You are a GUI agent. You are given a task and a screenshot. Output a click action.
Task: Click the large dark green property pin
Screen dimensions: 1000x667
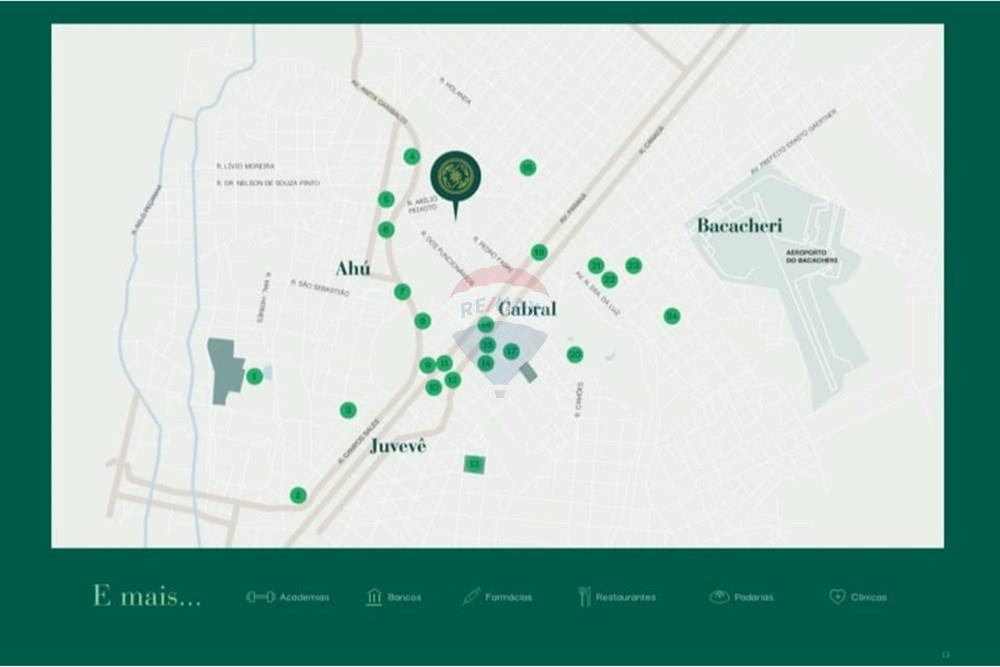pos(456,179)
